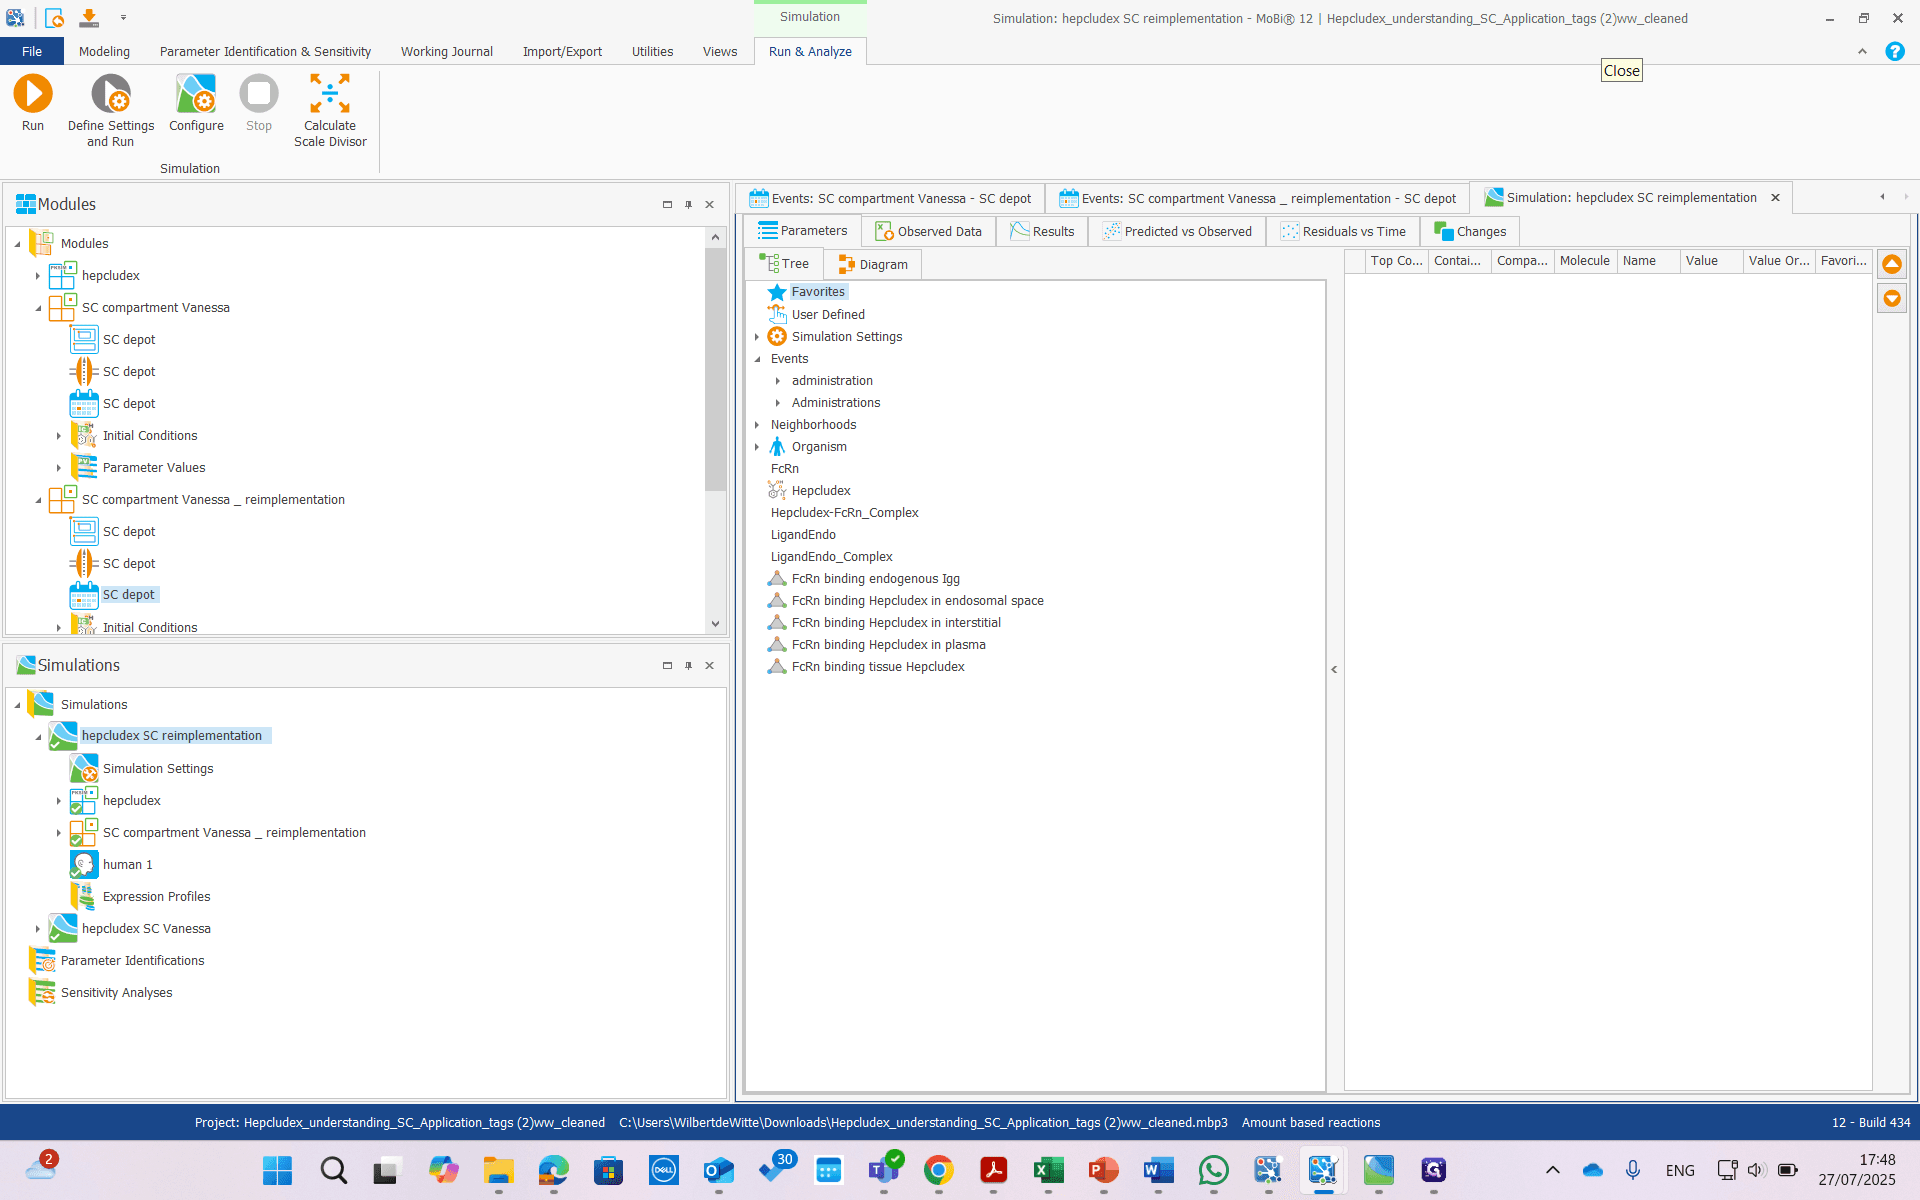The height and width of the screenshot is (1200, 1920).
Task: Switch to Observed Data tab
Action: click(x=928, y=231)
